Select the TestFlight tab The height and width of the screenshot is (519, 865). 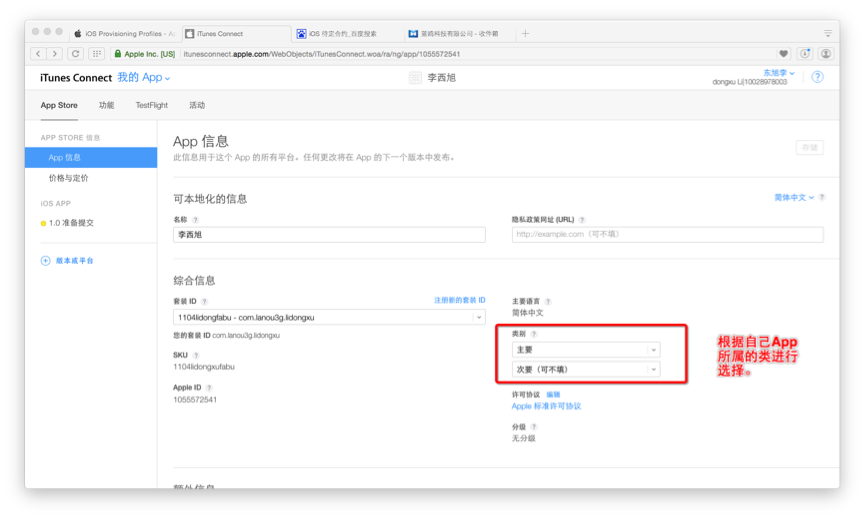tap(152, 105)
